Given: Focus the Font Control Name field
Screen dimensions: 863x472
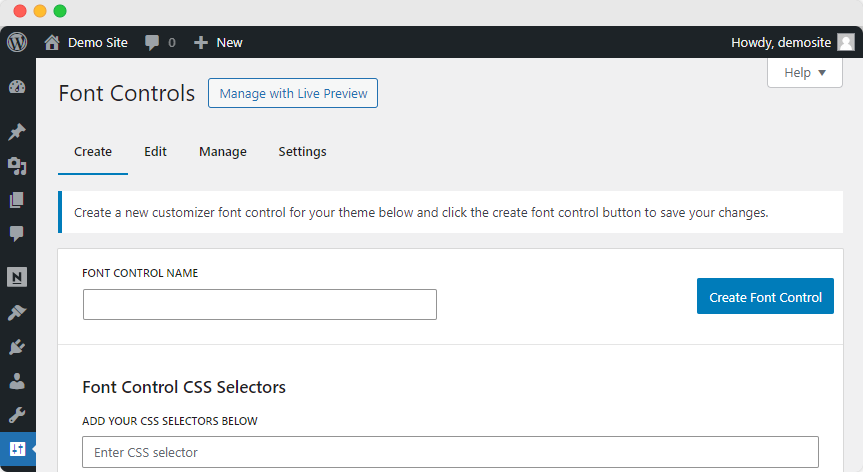Looking at the screenshot, I should (x=260, y=304).
